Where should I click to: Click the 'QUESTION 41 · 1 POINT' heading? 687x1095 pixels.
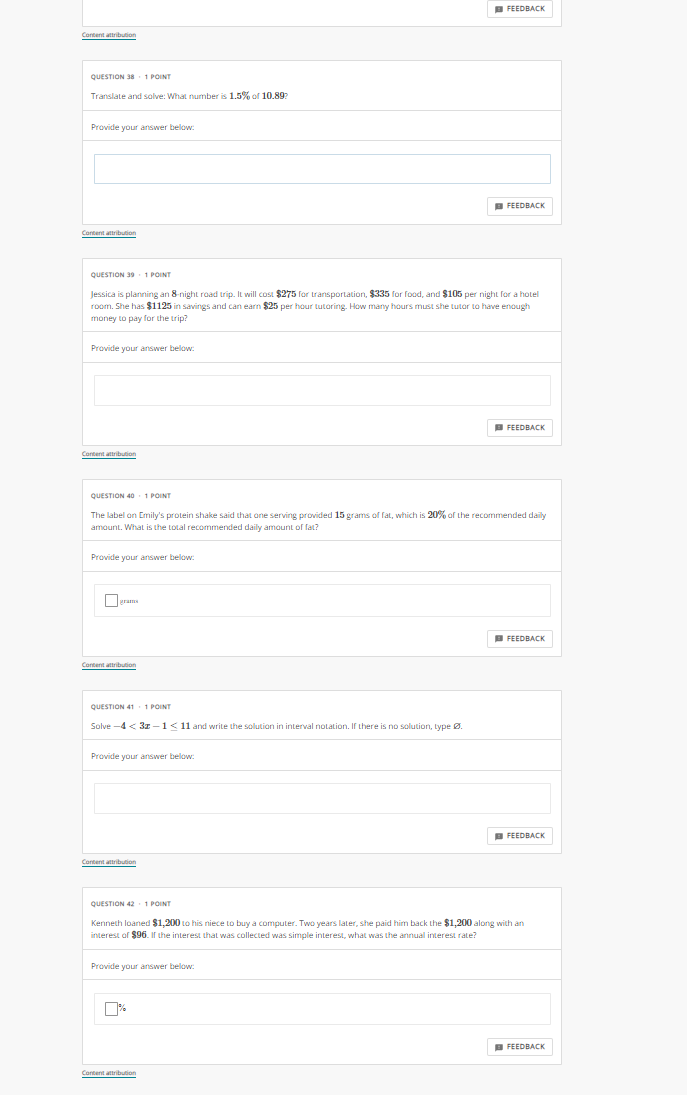(131, 707)
